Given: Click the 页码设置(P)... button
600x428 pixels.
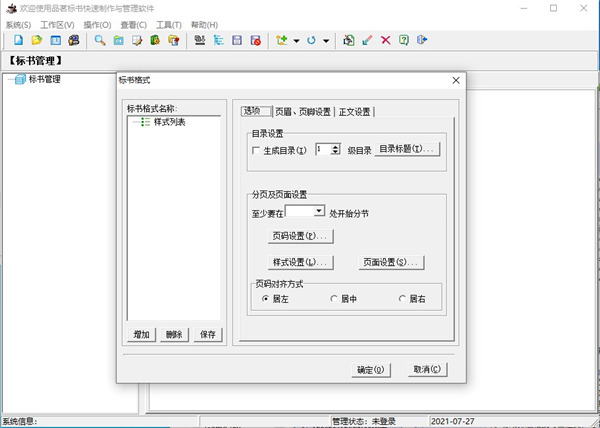Looking at the screenshot, I should pos(300,236).
